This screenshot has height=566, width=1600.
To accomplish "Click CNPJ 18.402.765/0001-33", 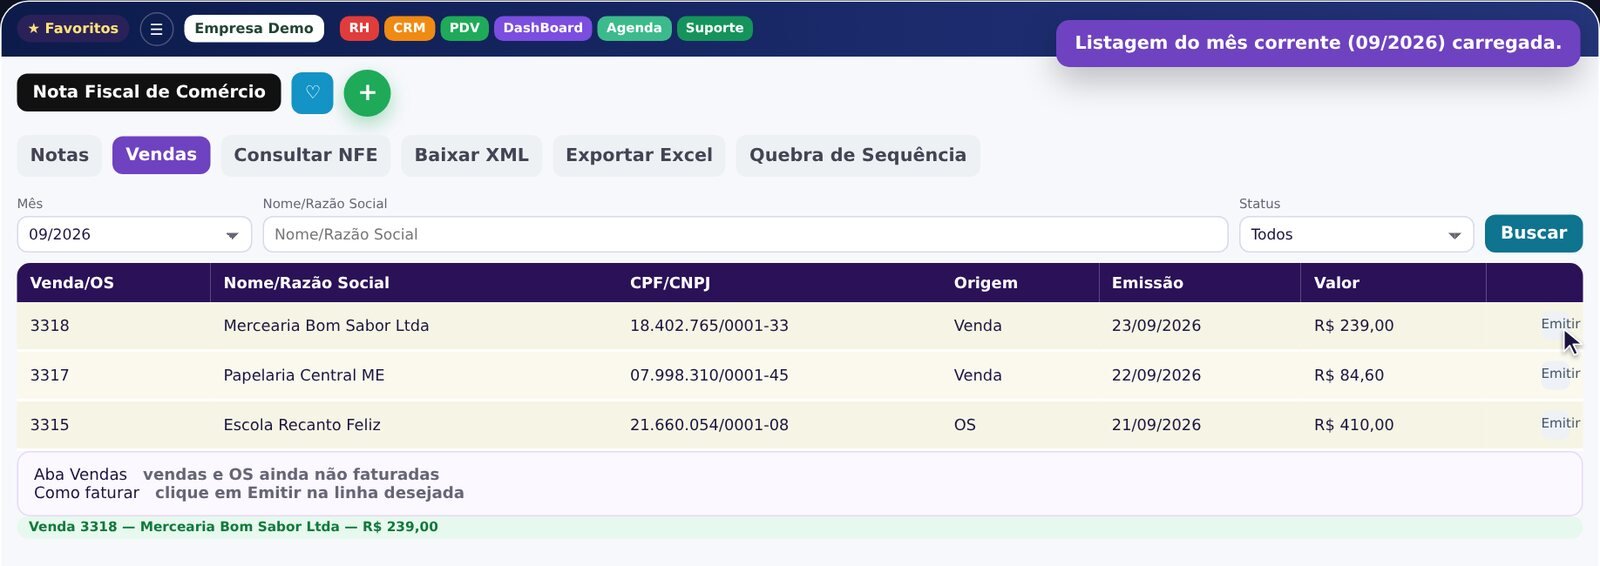I will (709, 326).
